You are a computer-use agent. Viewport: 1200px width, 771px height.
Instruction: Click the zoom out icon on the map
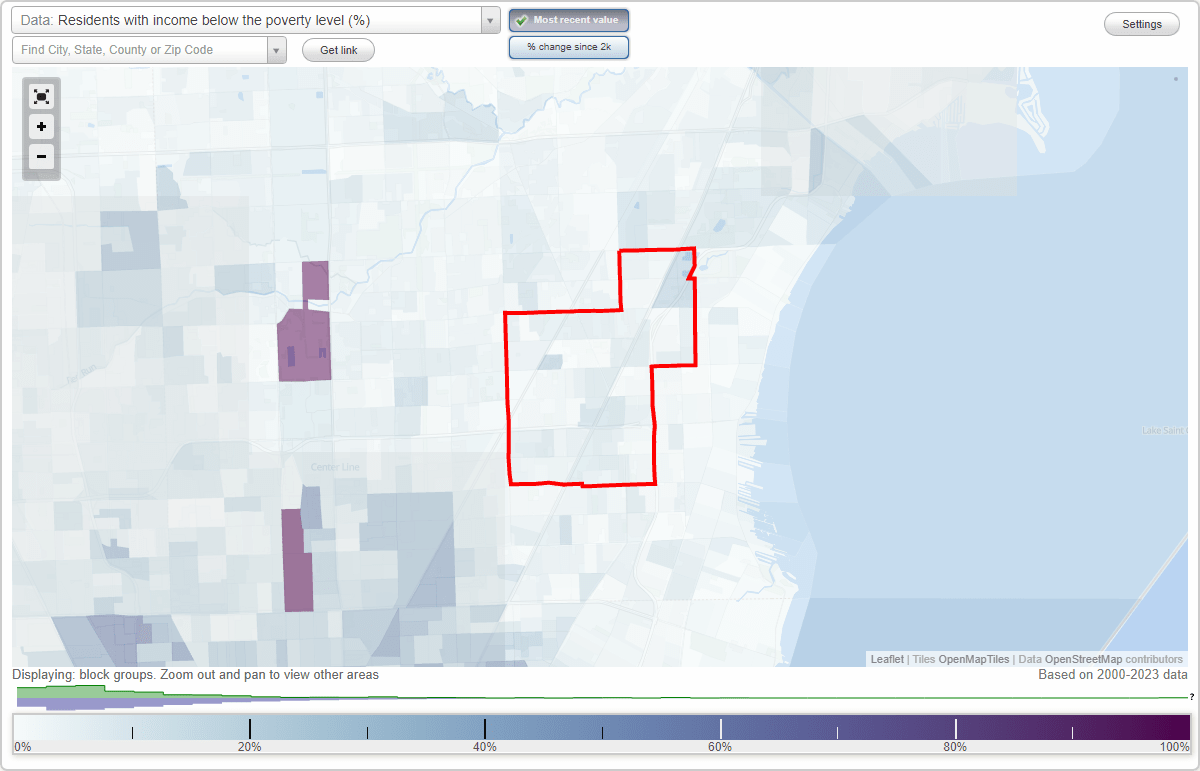pos(41,157)
